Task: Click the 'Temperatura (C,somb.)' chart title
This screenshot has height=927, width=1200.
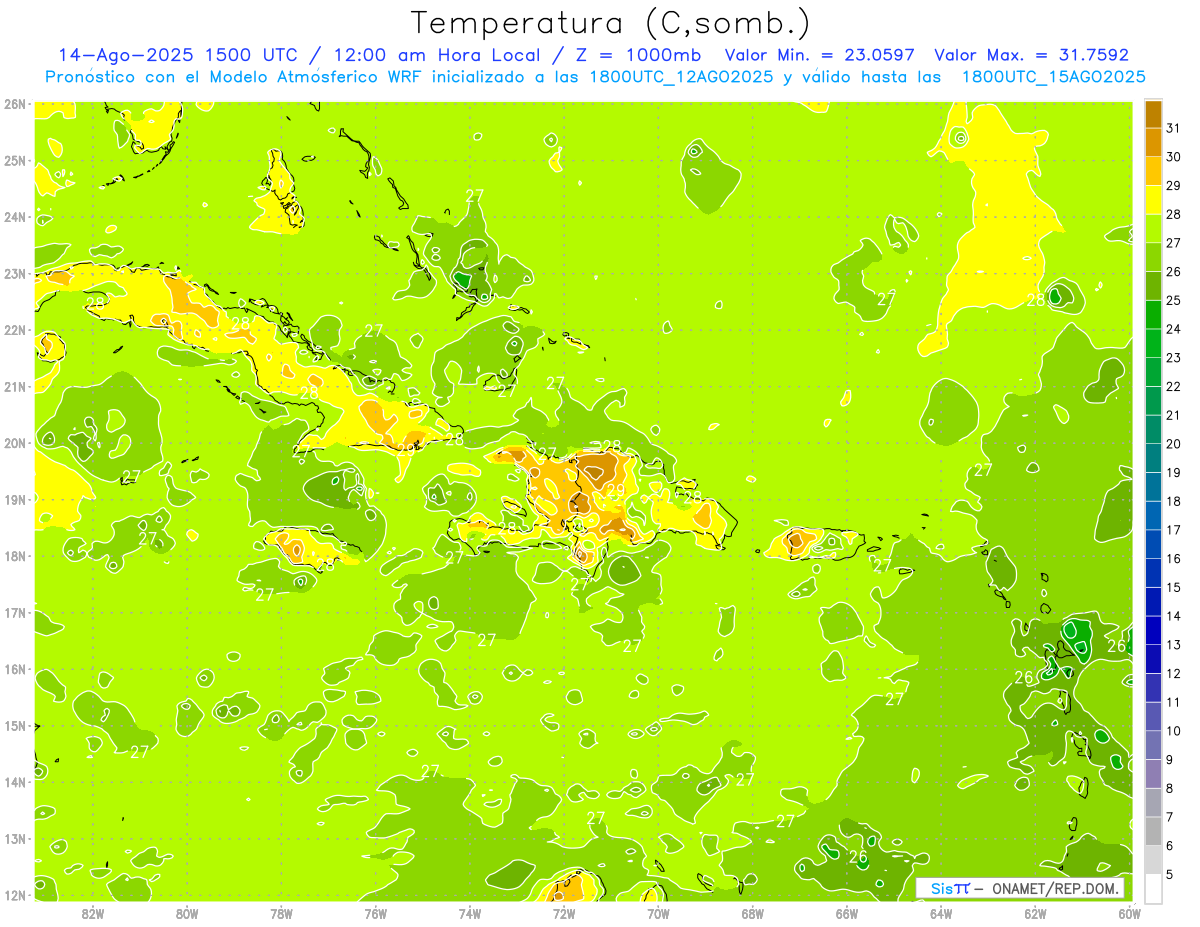Action: (610, 23)
